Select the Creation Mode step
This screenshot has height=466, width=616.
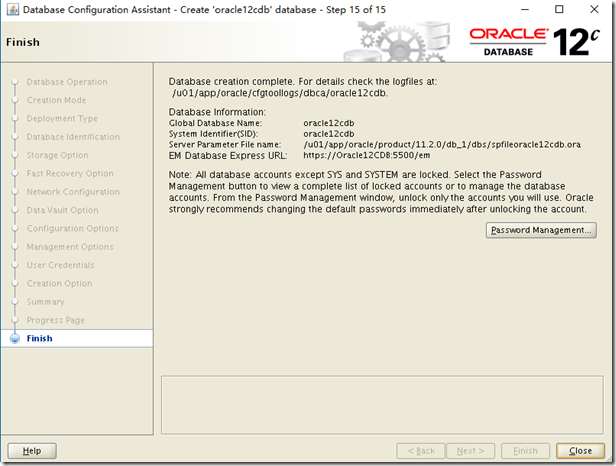pyautogui.click(x=56, y=100)
